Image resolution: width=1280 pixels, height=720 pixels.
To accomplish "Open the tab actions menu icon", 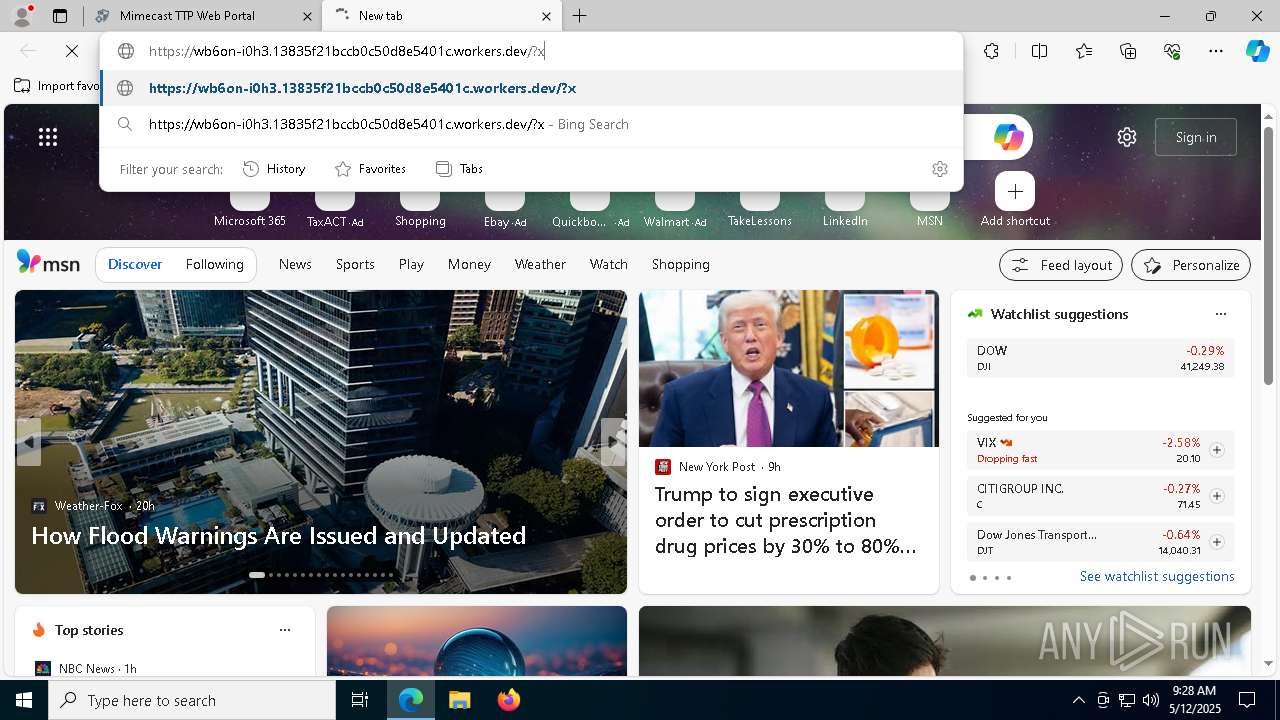I will pos(60,16).
